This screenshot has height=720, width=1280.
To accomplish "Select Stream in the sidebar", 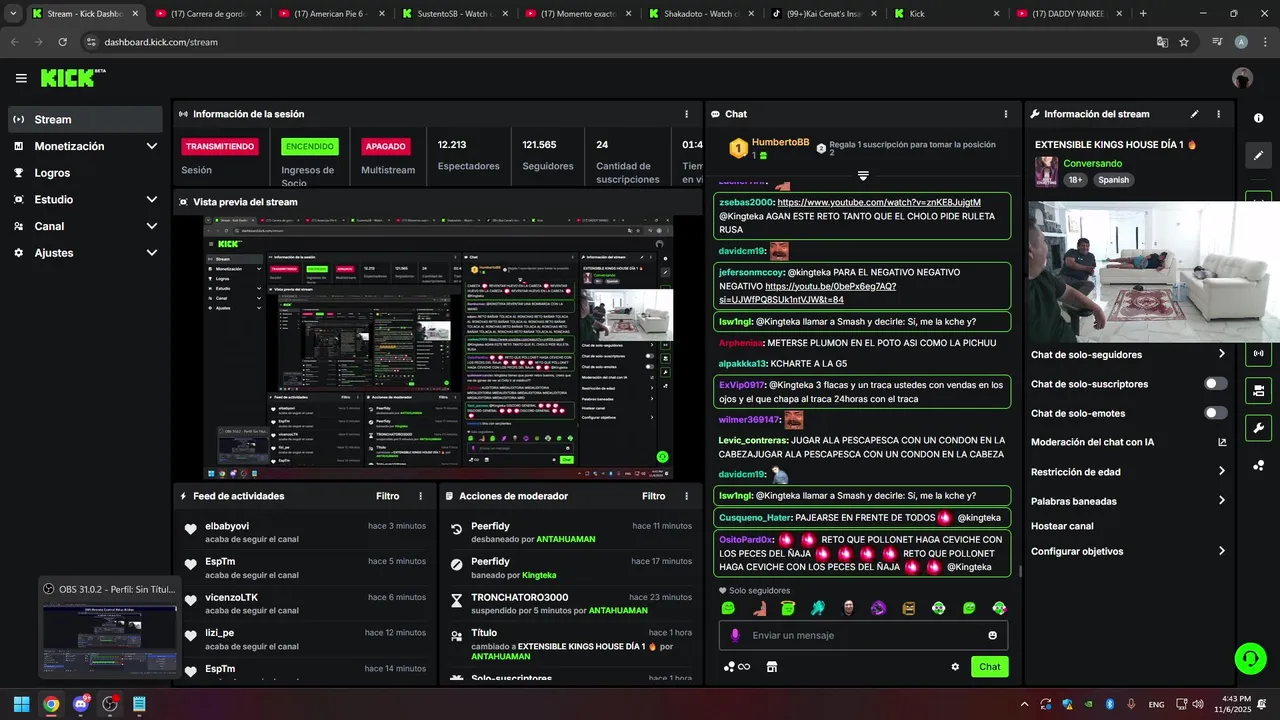I will 85,119.
